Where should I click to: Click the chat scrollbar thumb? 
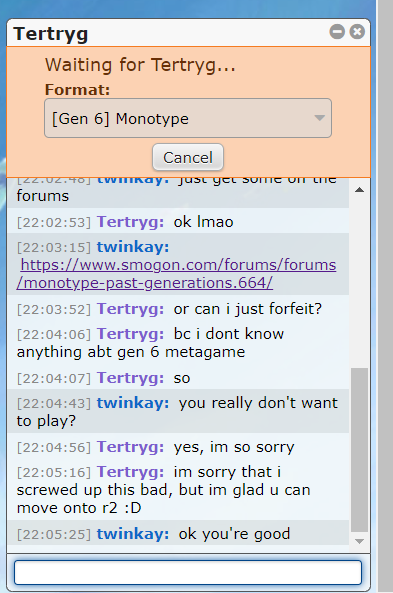click(x=359, y=450)
